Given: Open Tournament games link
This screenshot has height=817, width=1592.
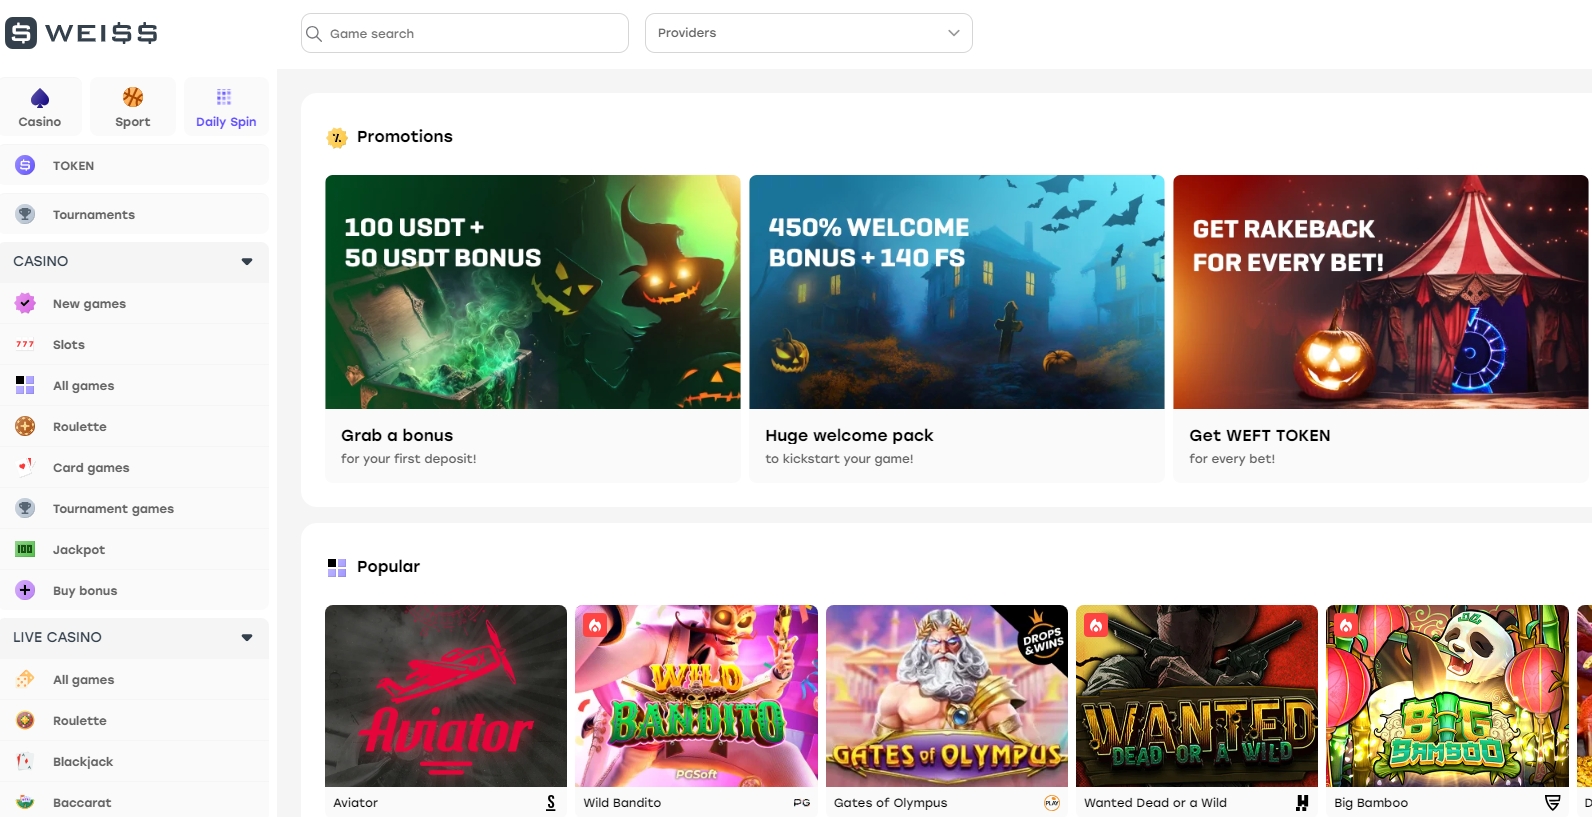Looking at the screenshot, I should point(113,509).
